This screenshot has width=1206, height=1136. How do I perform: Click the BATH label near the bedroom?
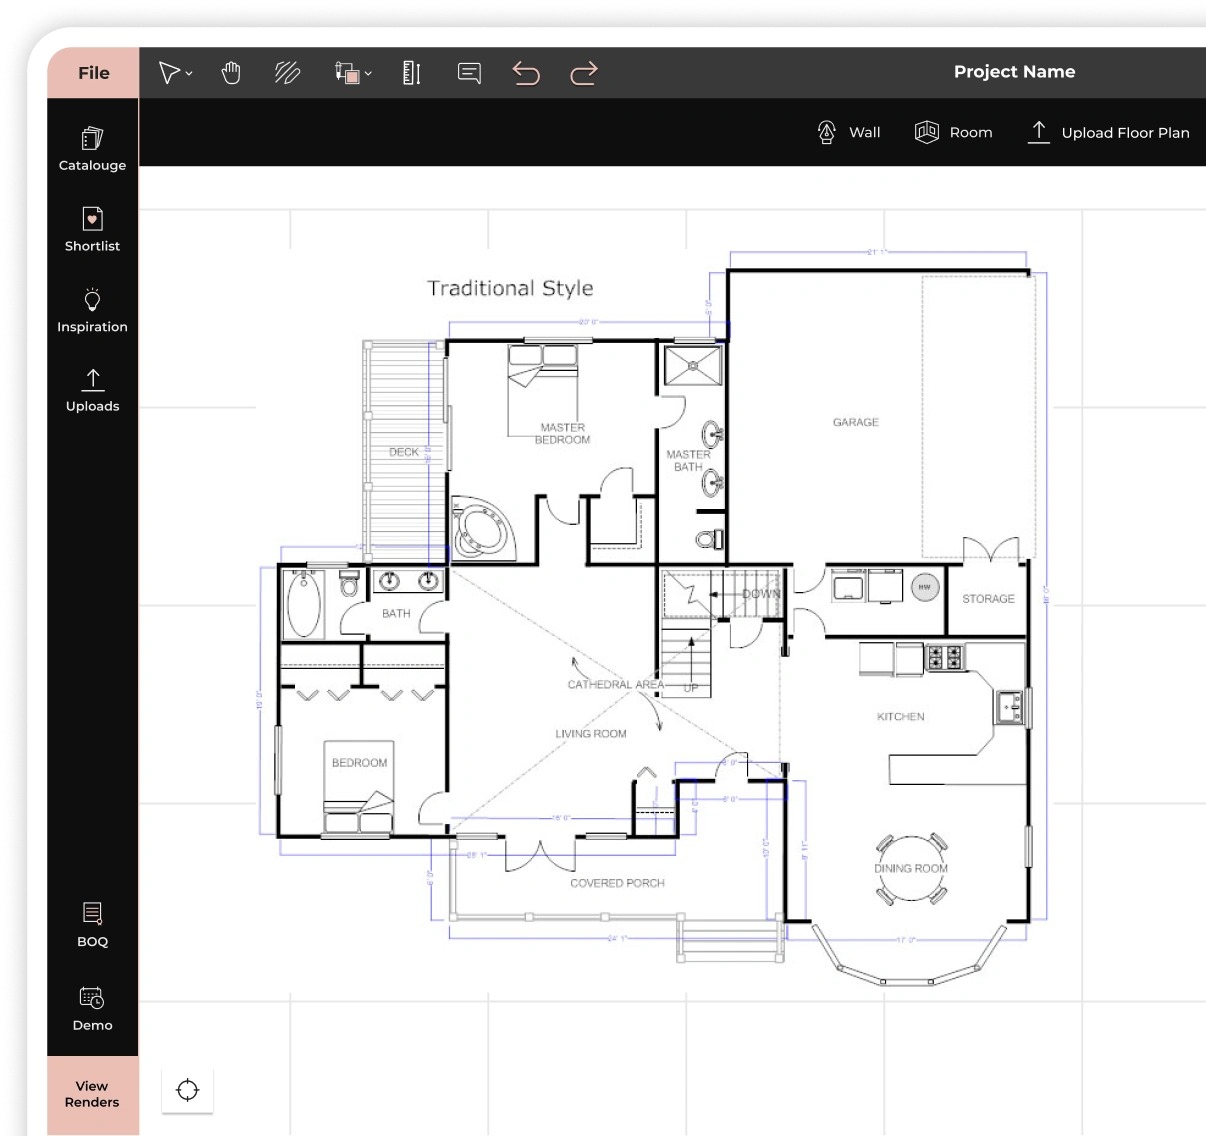pyautogui.click(x=396, y=614)
